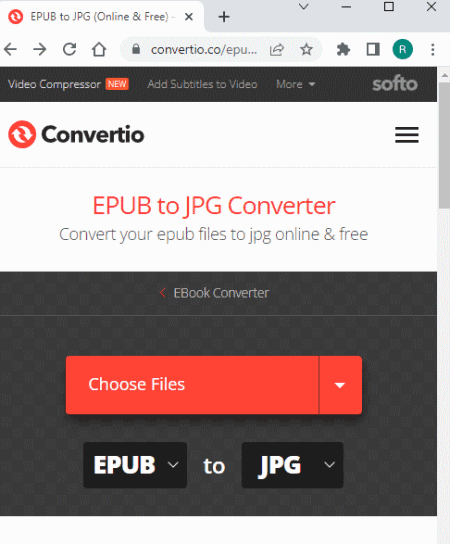Click the page vertical scrollbar thumb
The image size is (450, 544).
click(444, 146)
